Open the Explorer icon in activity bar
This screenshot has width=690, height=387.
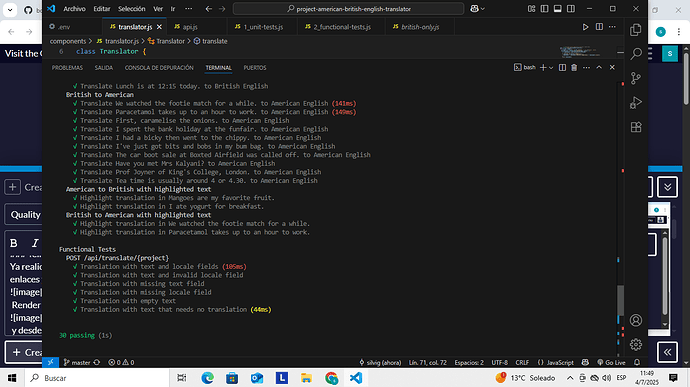635,30
